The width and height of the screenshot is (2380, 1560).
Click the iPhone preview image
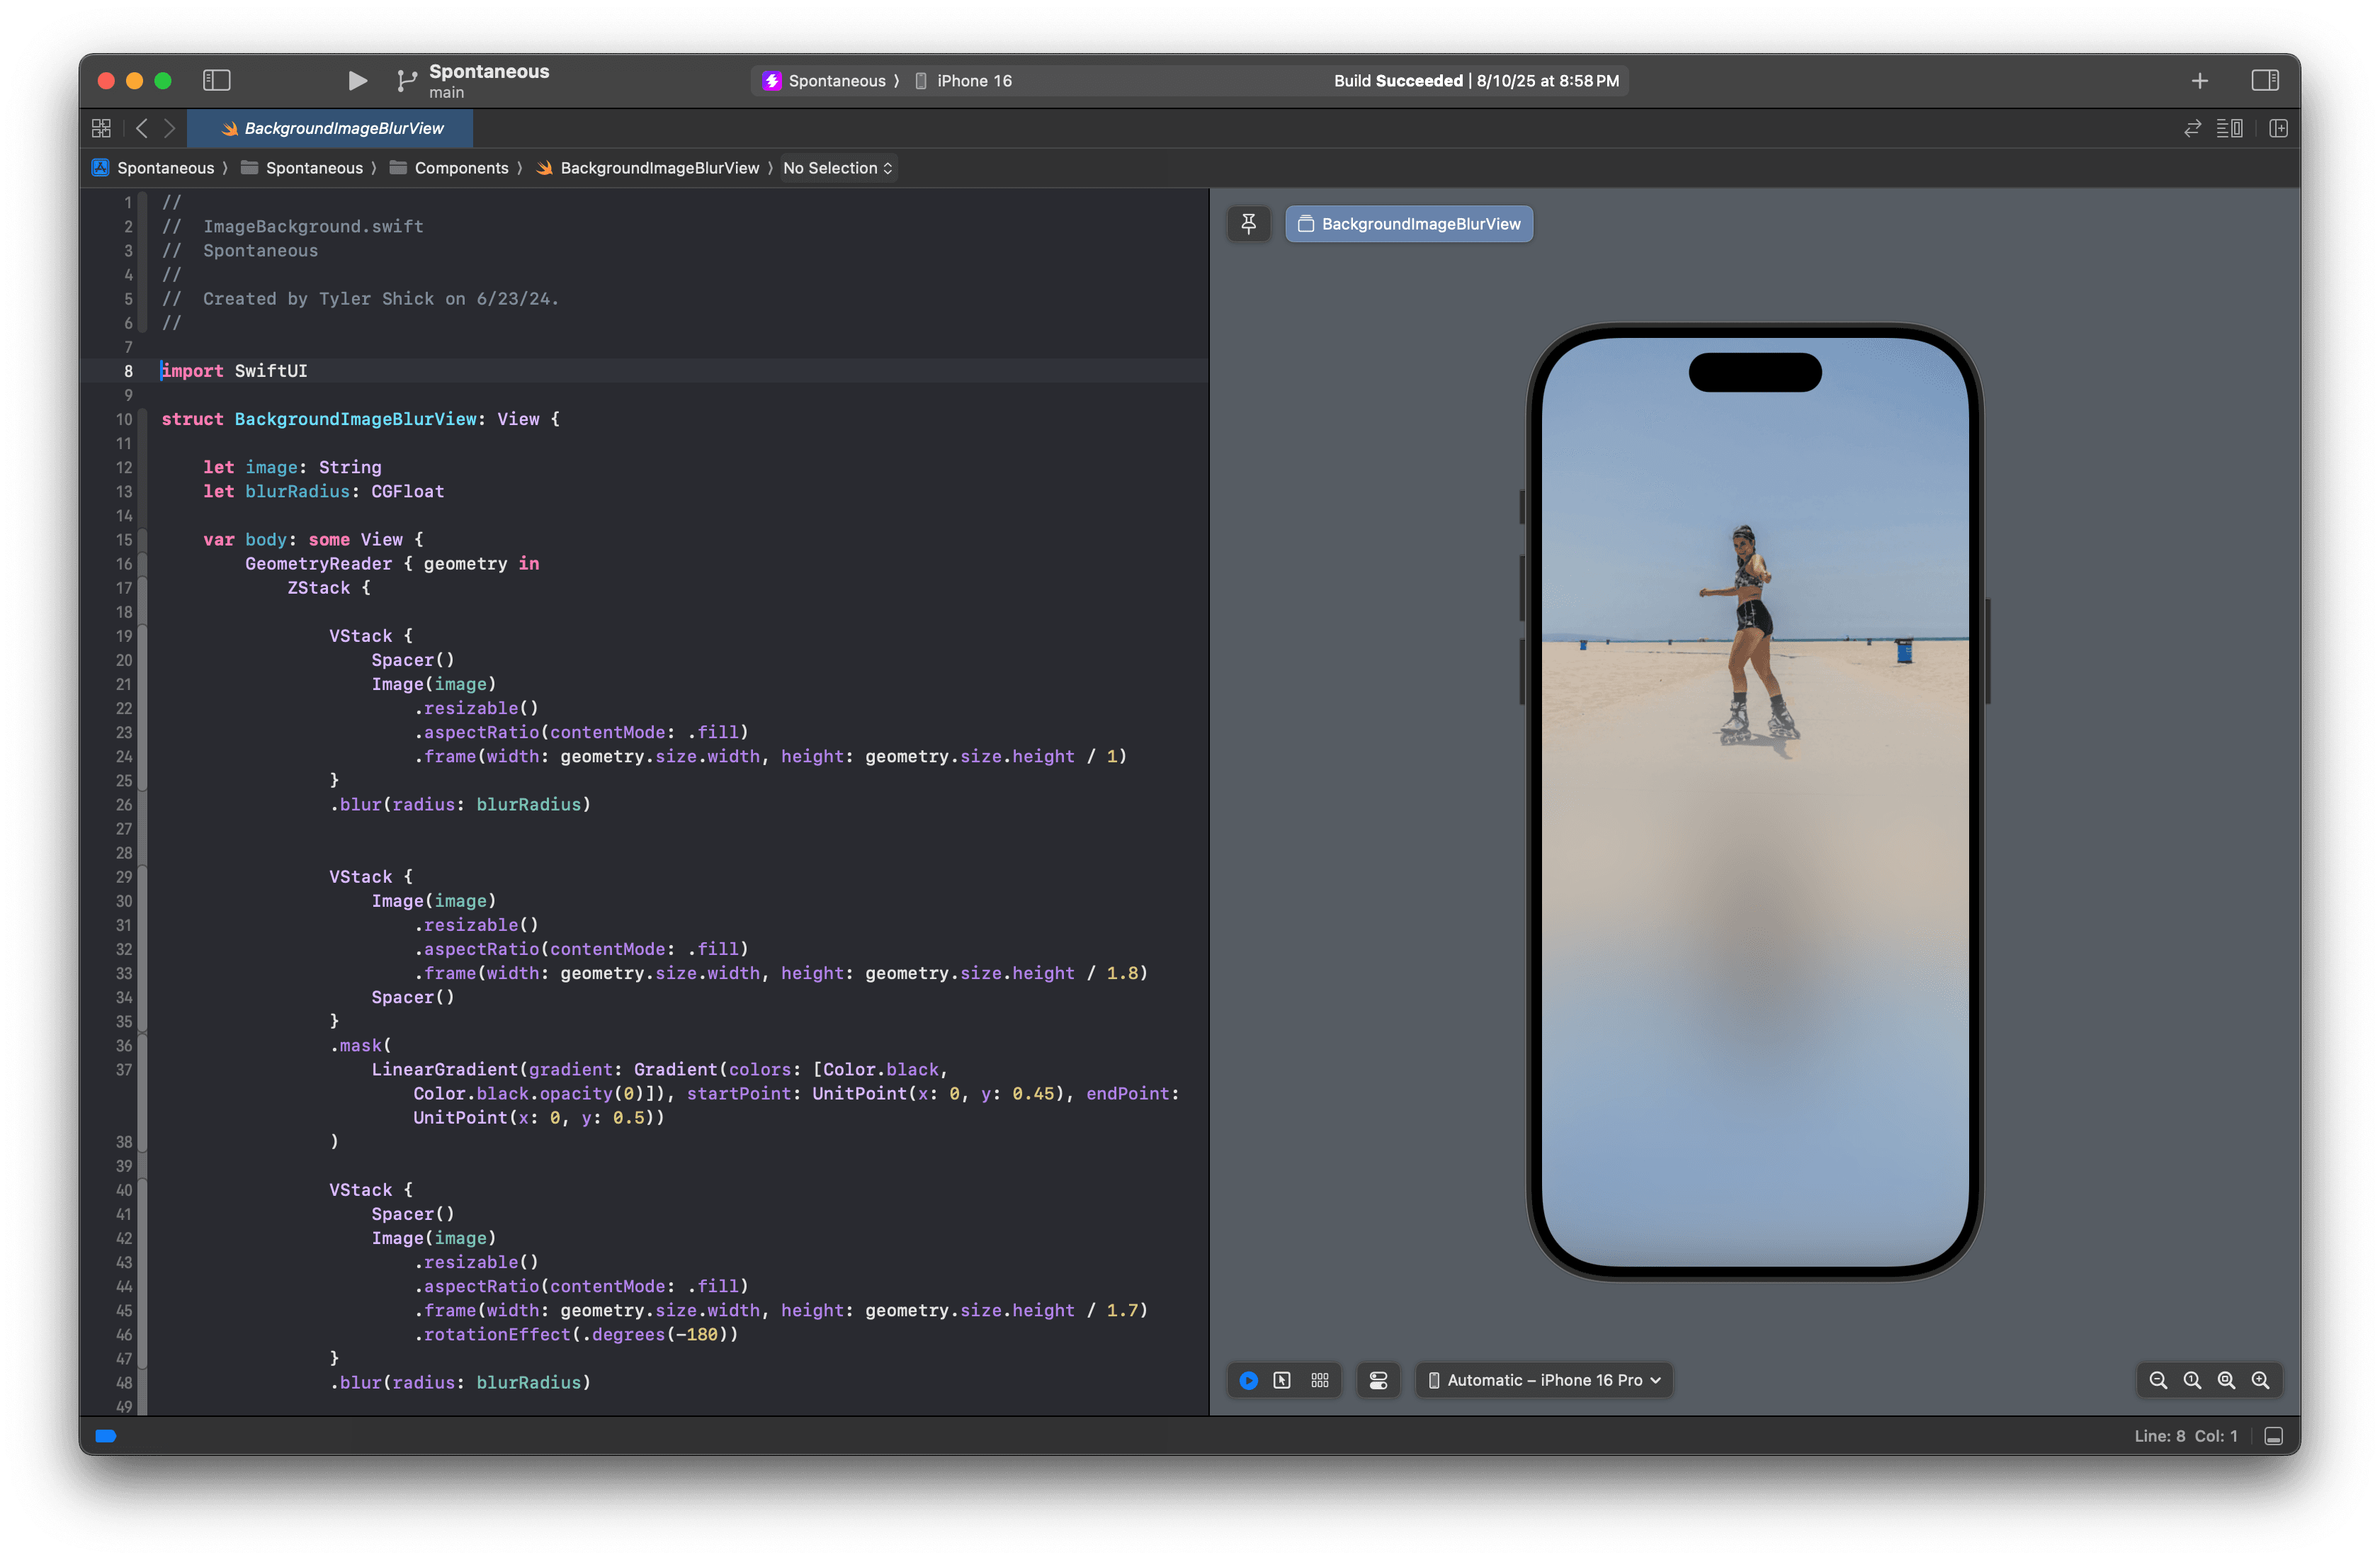pos(1754,800)
